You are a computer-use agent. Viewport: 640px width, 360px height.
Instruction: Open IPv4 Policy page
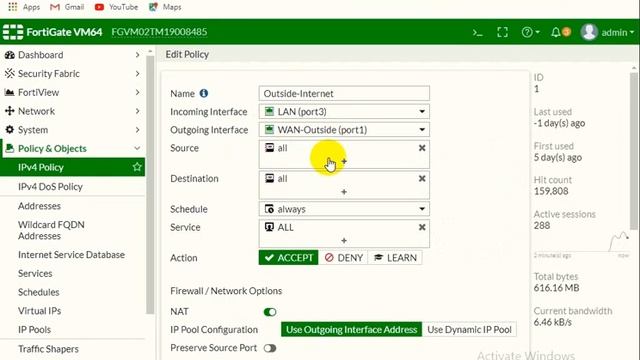[x=72, y=167]
